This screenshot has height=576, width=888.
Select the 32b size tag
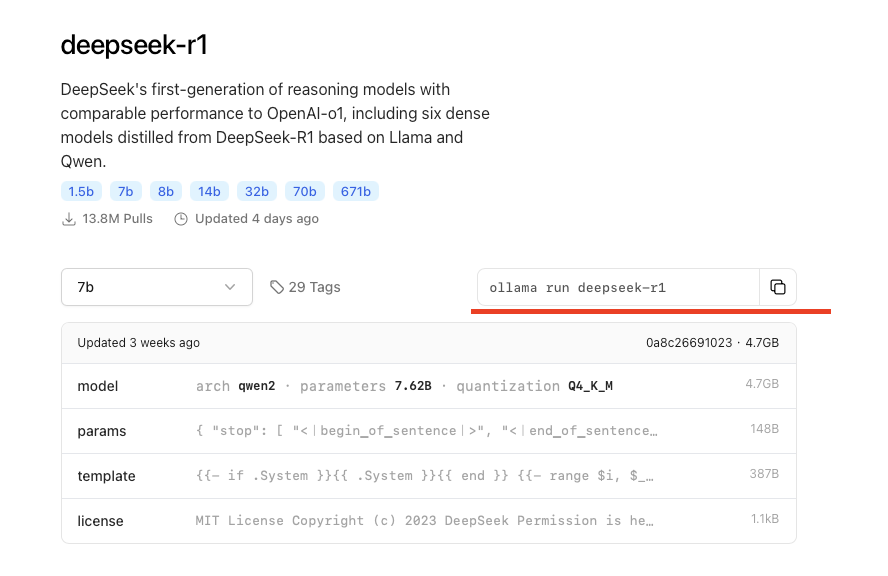[x=256, y=191]
